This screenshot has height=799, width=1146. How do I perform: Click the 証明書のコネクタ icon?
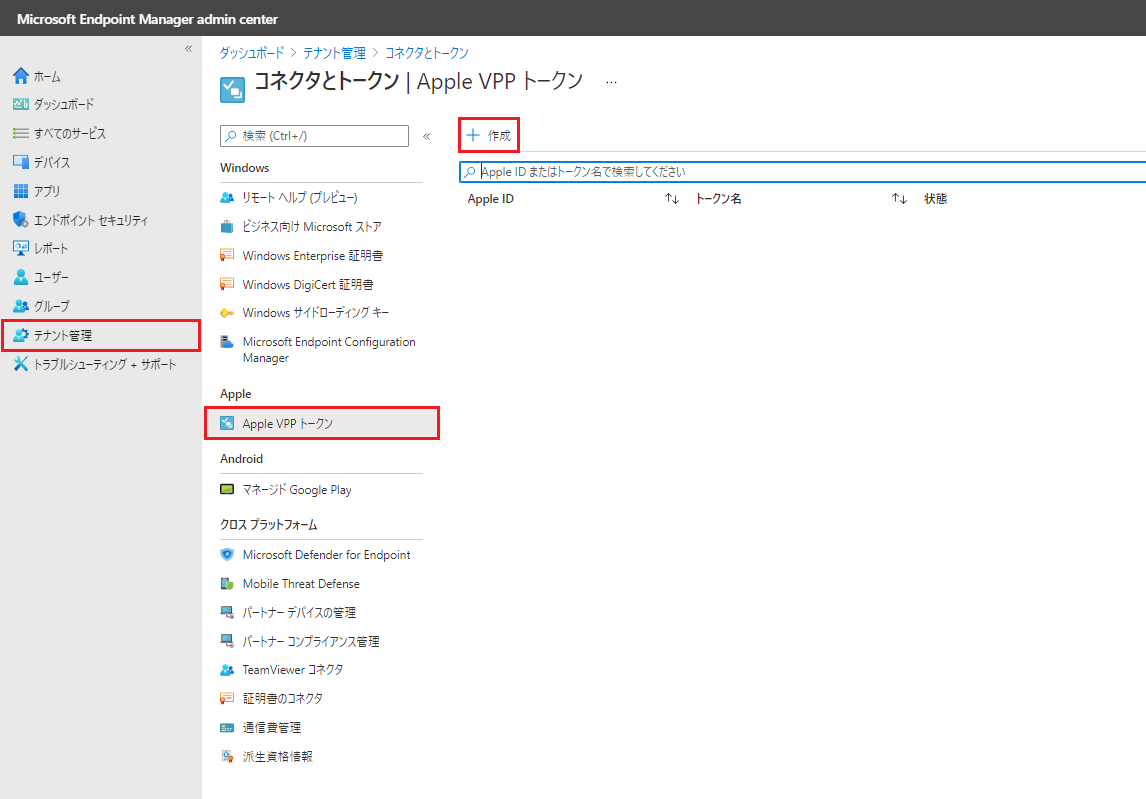pos(227,698)
